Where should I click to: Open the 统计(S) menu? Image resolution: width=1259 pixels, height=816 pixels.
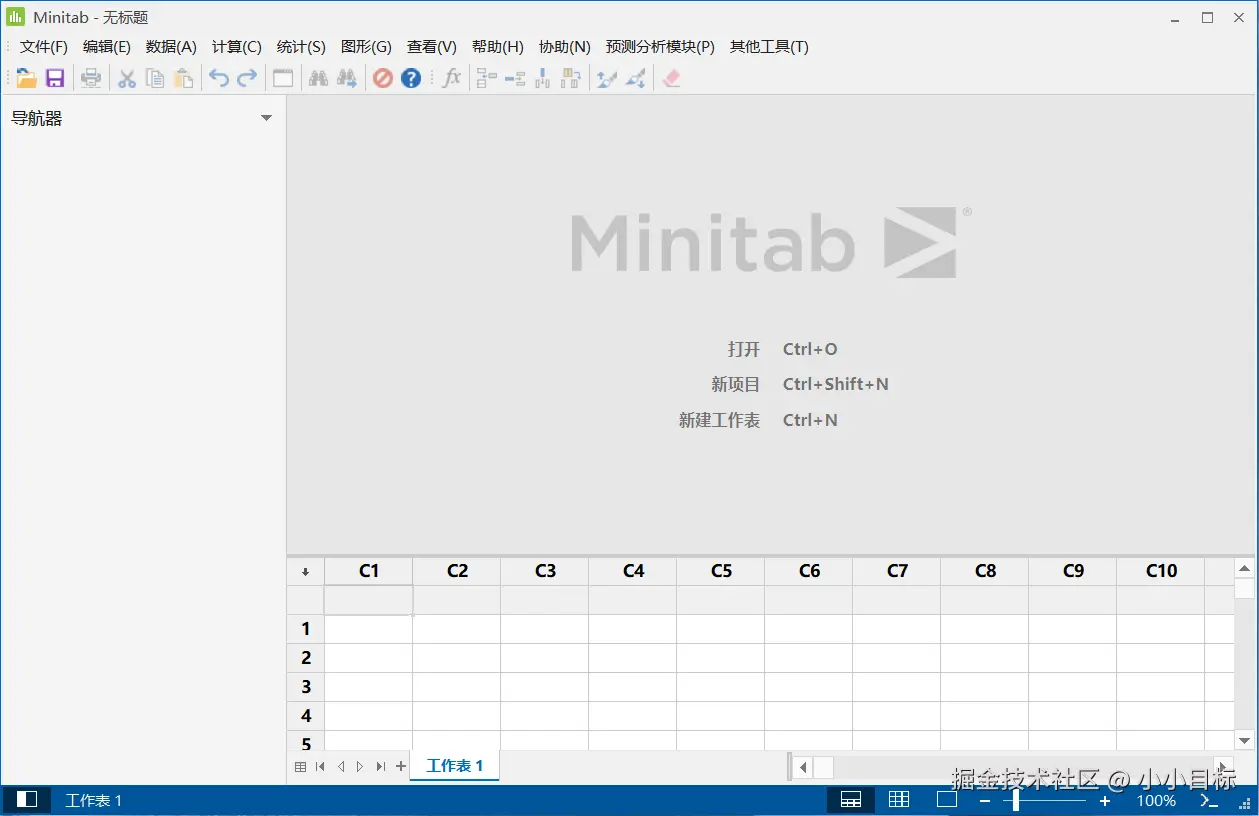[x=301, y=47]
